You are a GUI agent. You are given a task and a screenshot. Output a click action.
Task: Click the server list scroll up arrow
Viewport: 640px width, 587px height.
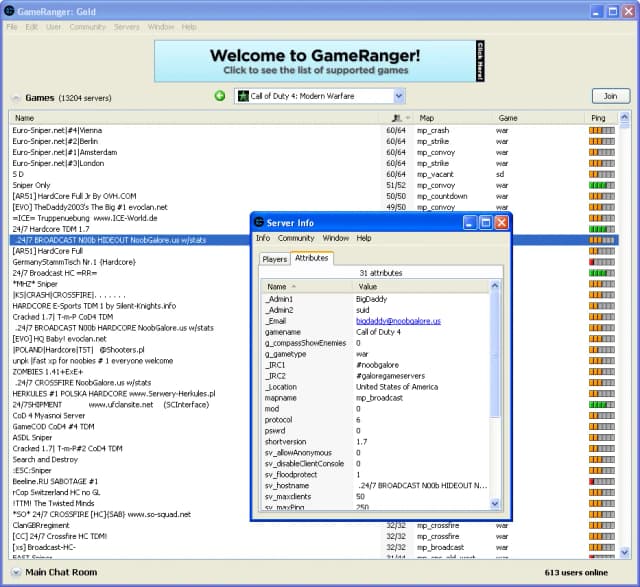point(624,118)
